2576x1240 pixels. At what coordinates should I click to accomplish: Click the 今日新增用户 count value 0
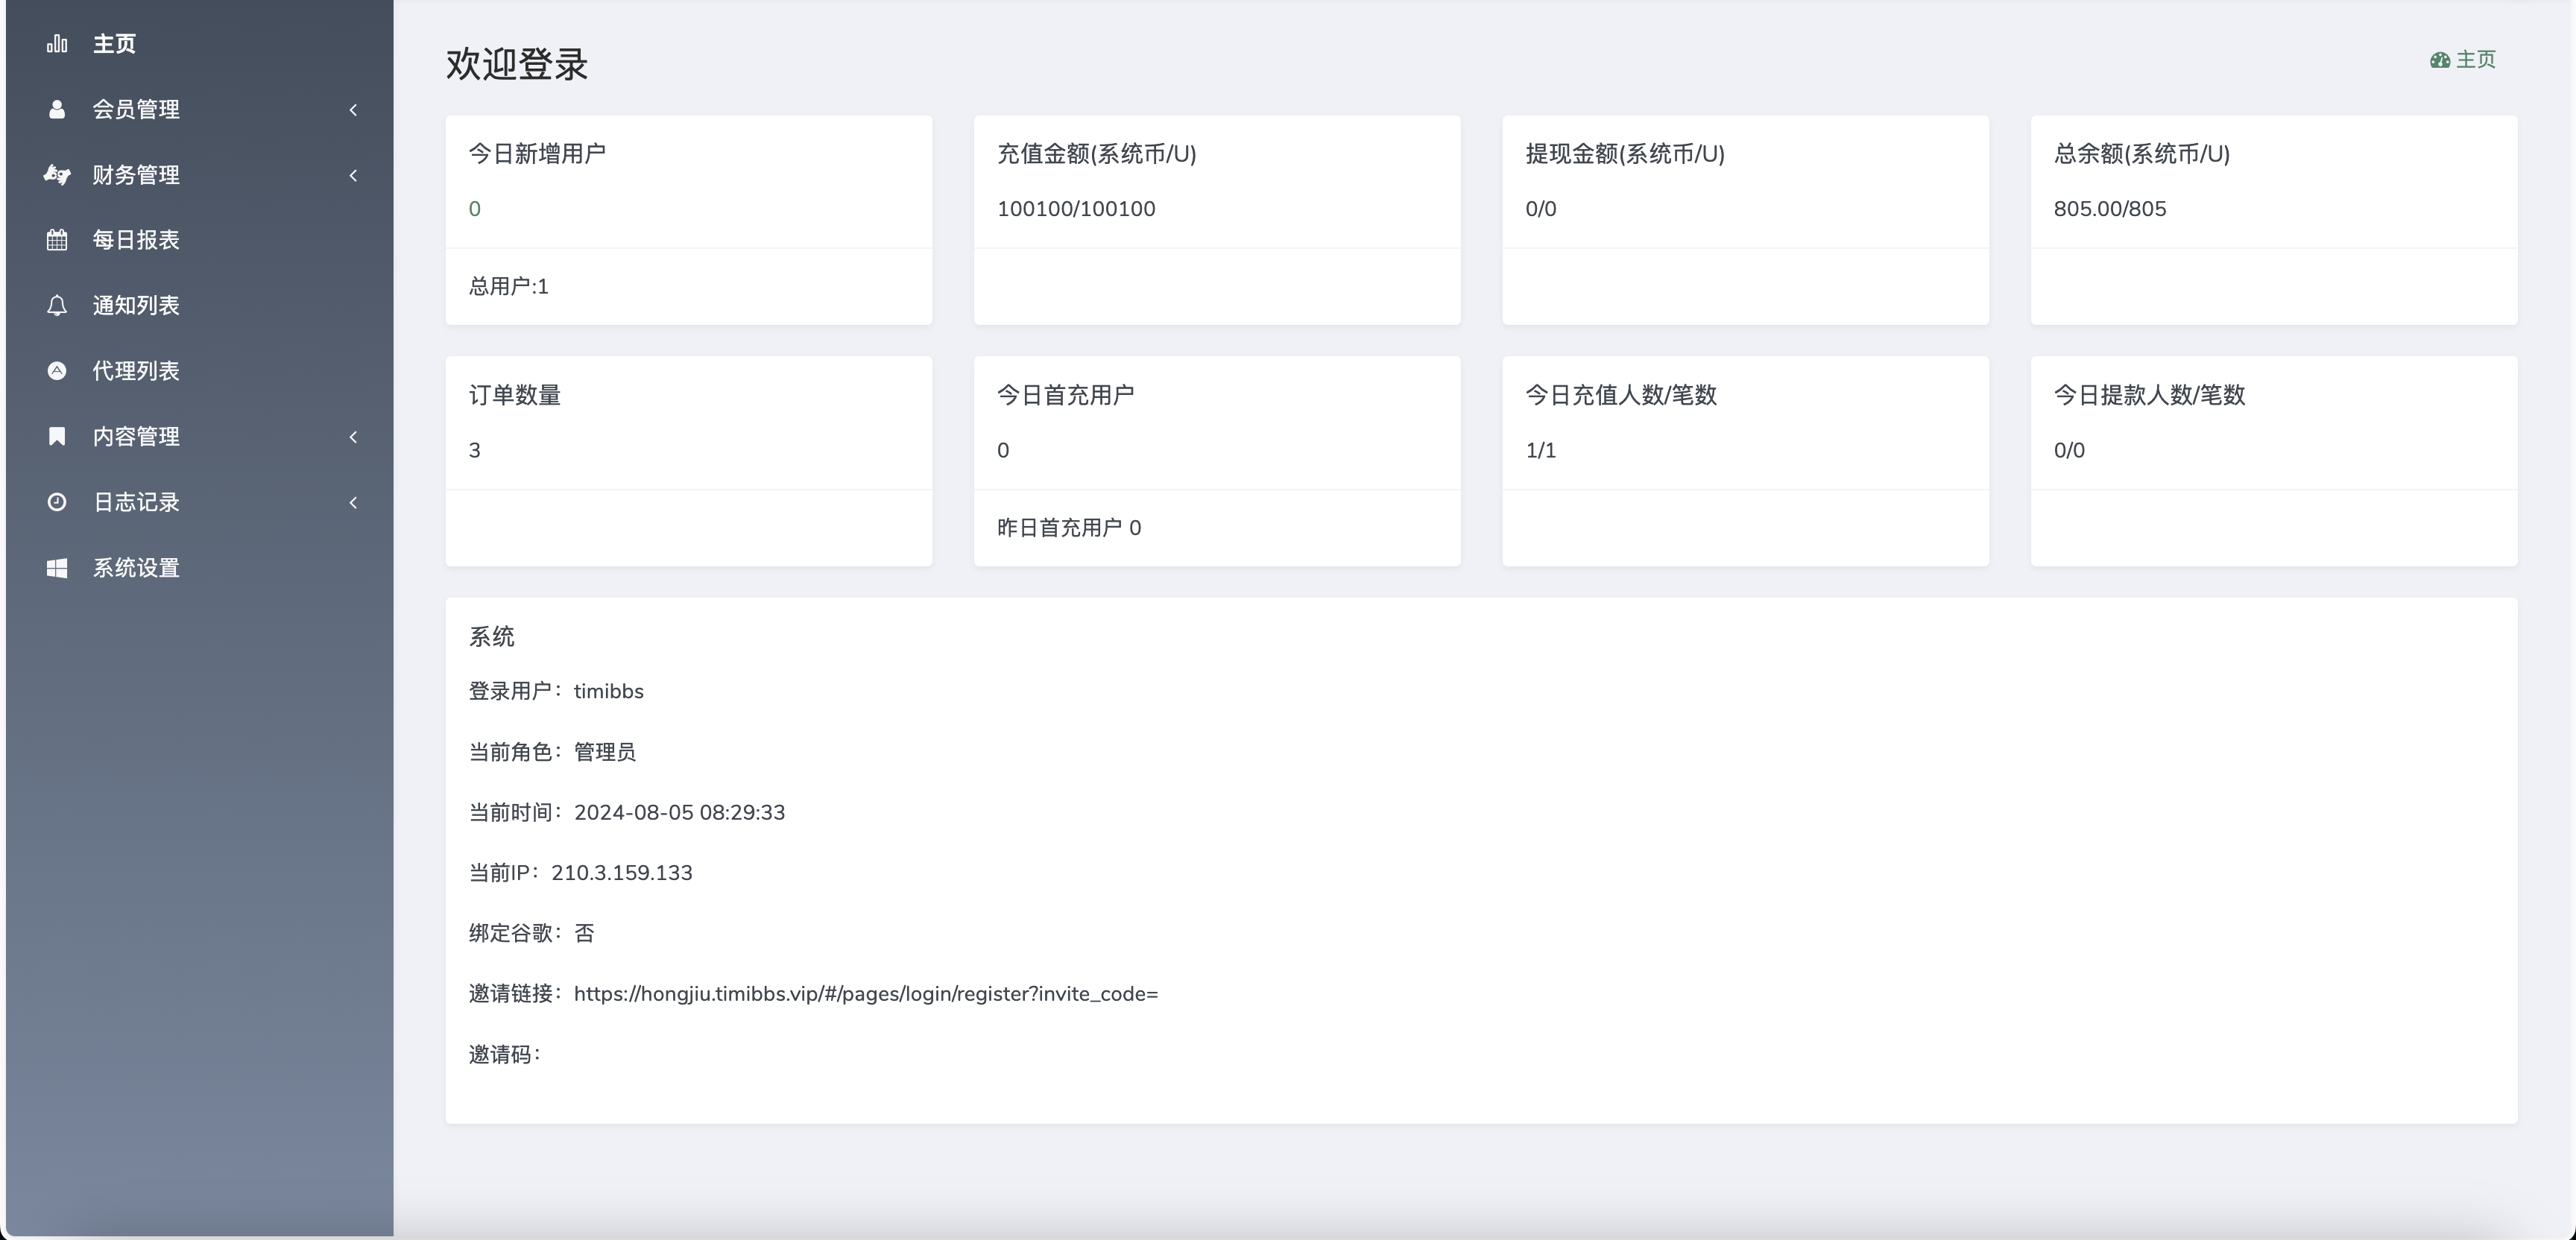click(x=475, y=208)
